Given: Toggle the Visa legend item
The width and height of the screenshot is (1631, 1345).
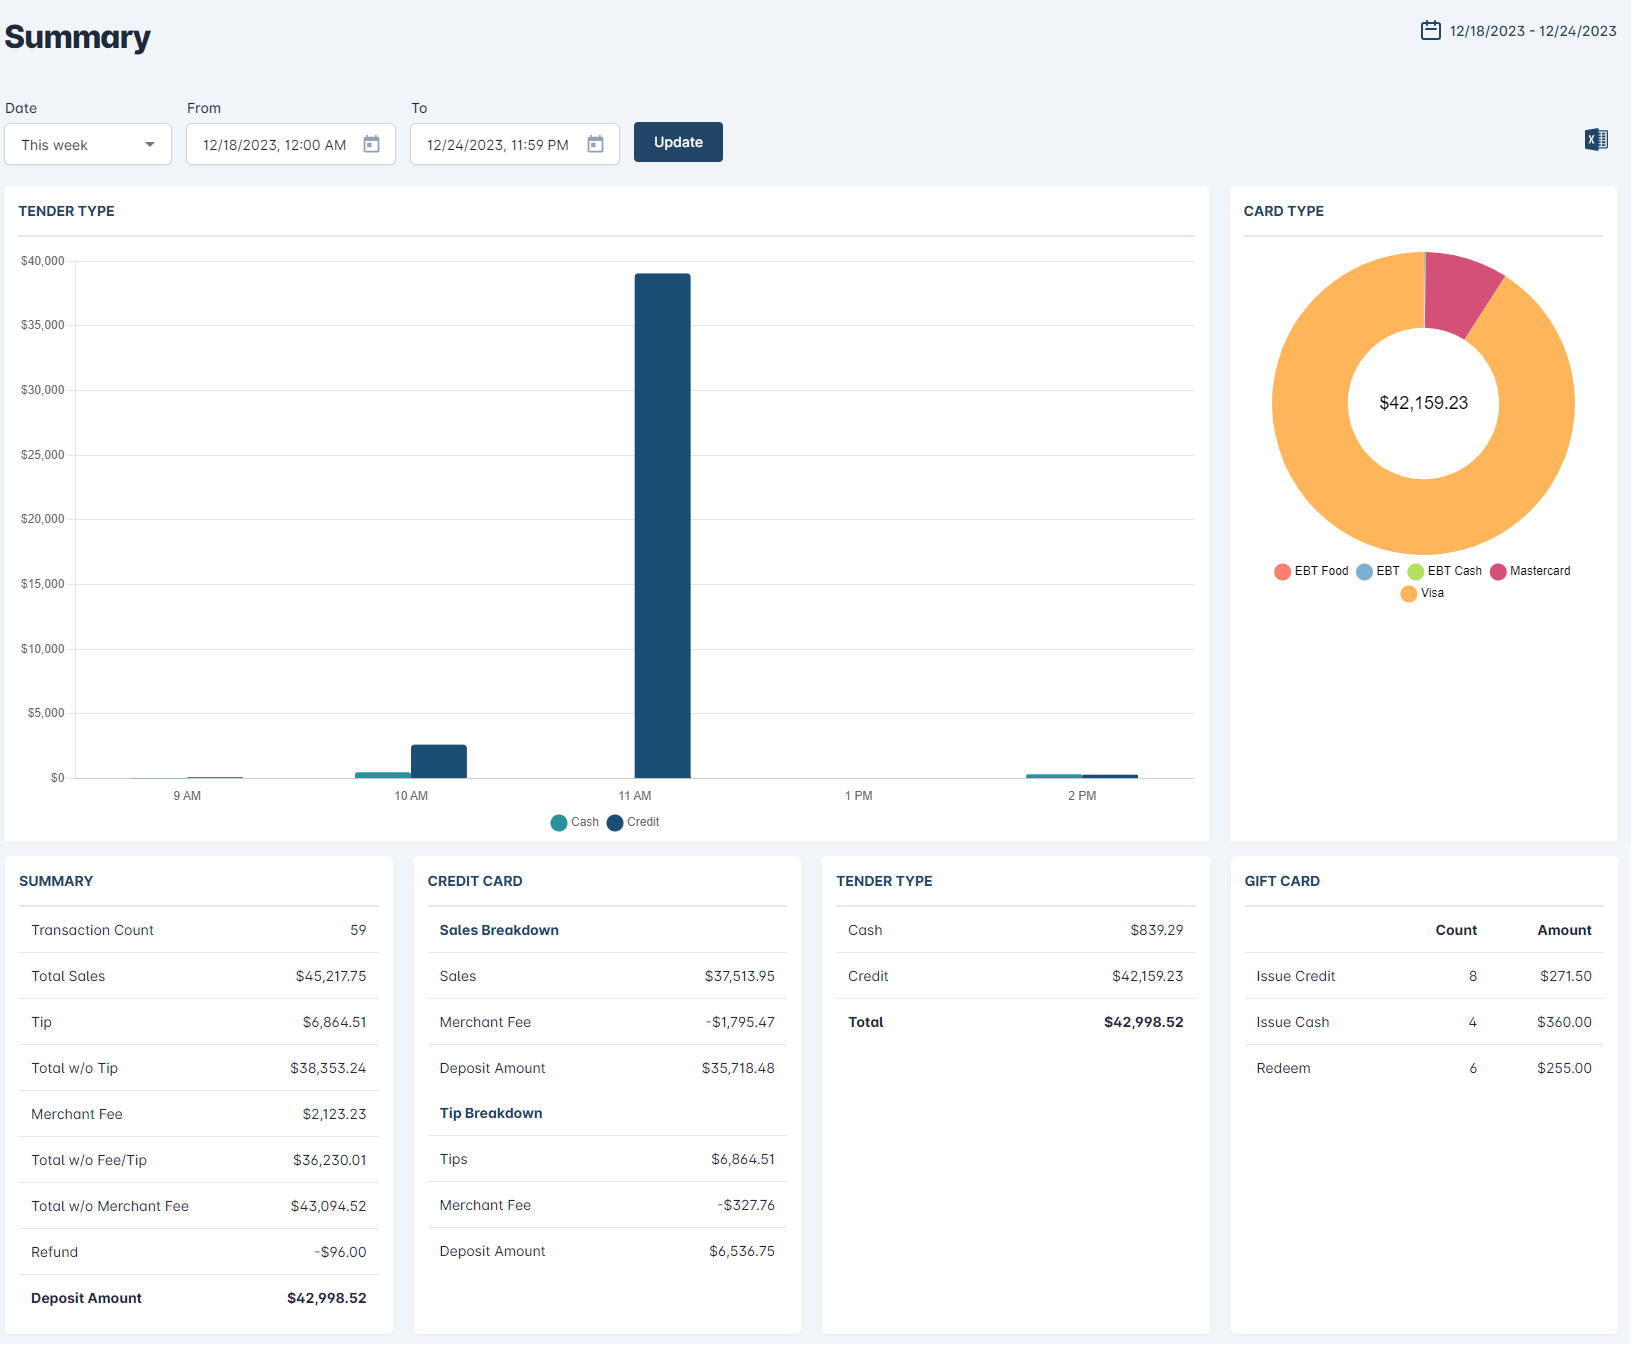Looking at the screenshot, I should 1422,593.
